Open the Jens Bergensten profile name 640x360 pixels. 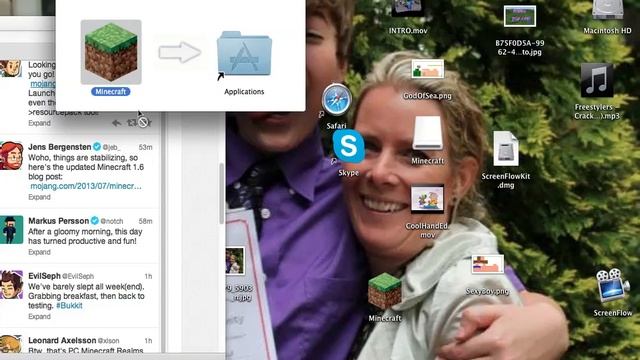click(60, 147)
